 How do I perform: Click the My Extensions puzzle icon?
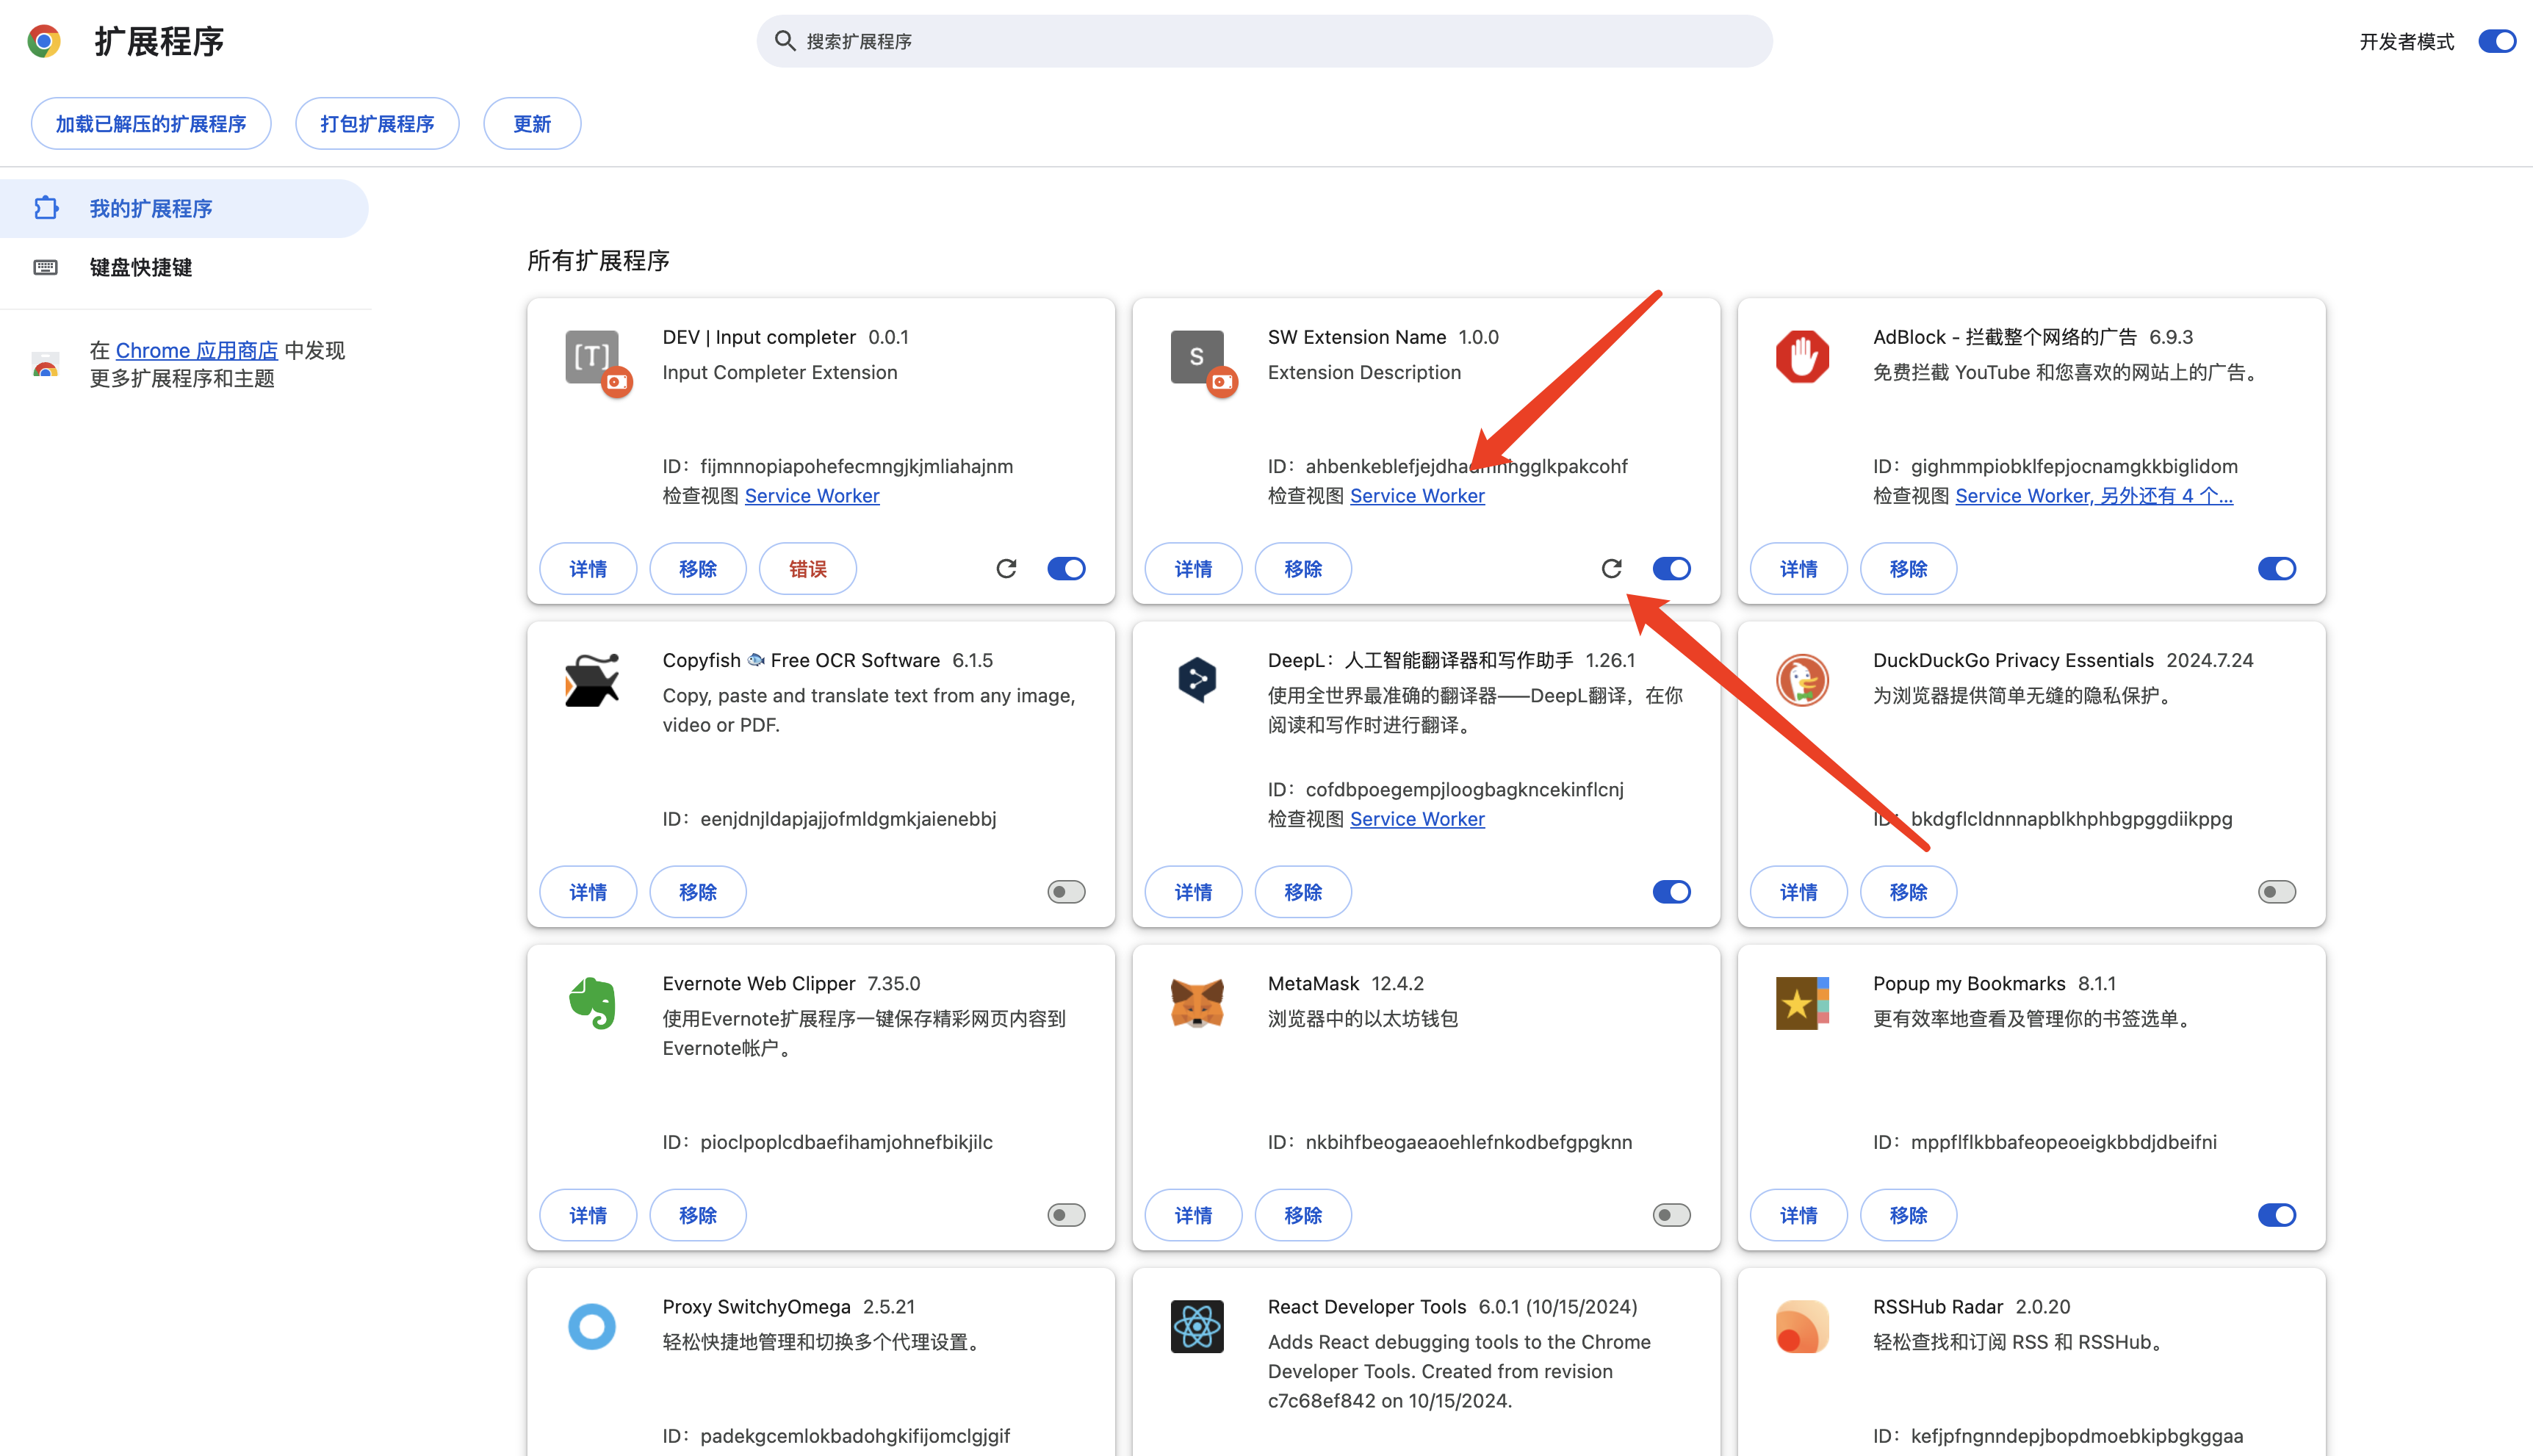(x=46, y=208)
